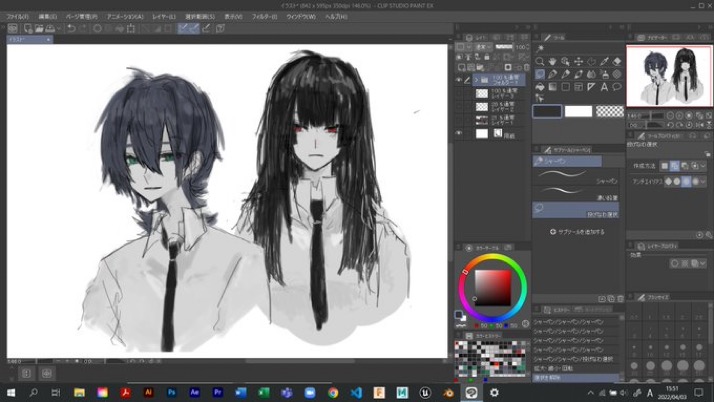
Task: Open the File menu
Action: coord(17,16)
